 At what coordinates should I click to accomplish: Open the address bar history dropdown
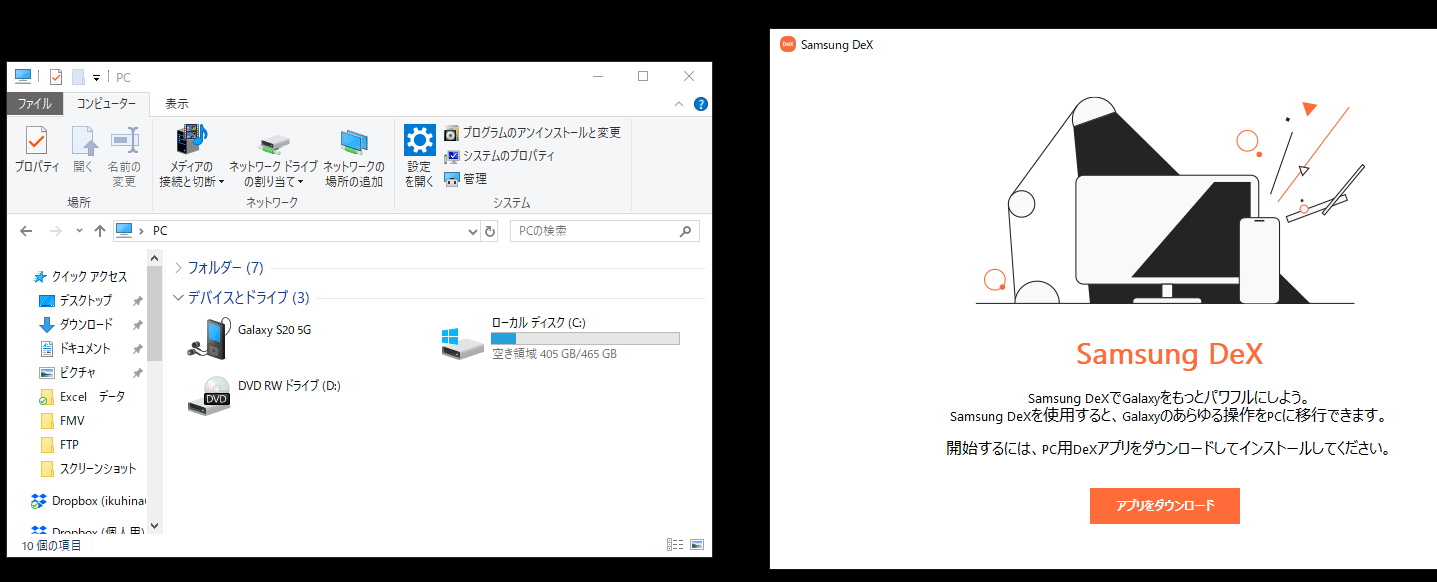(x=473, y=231)
